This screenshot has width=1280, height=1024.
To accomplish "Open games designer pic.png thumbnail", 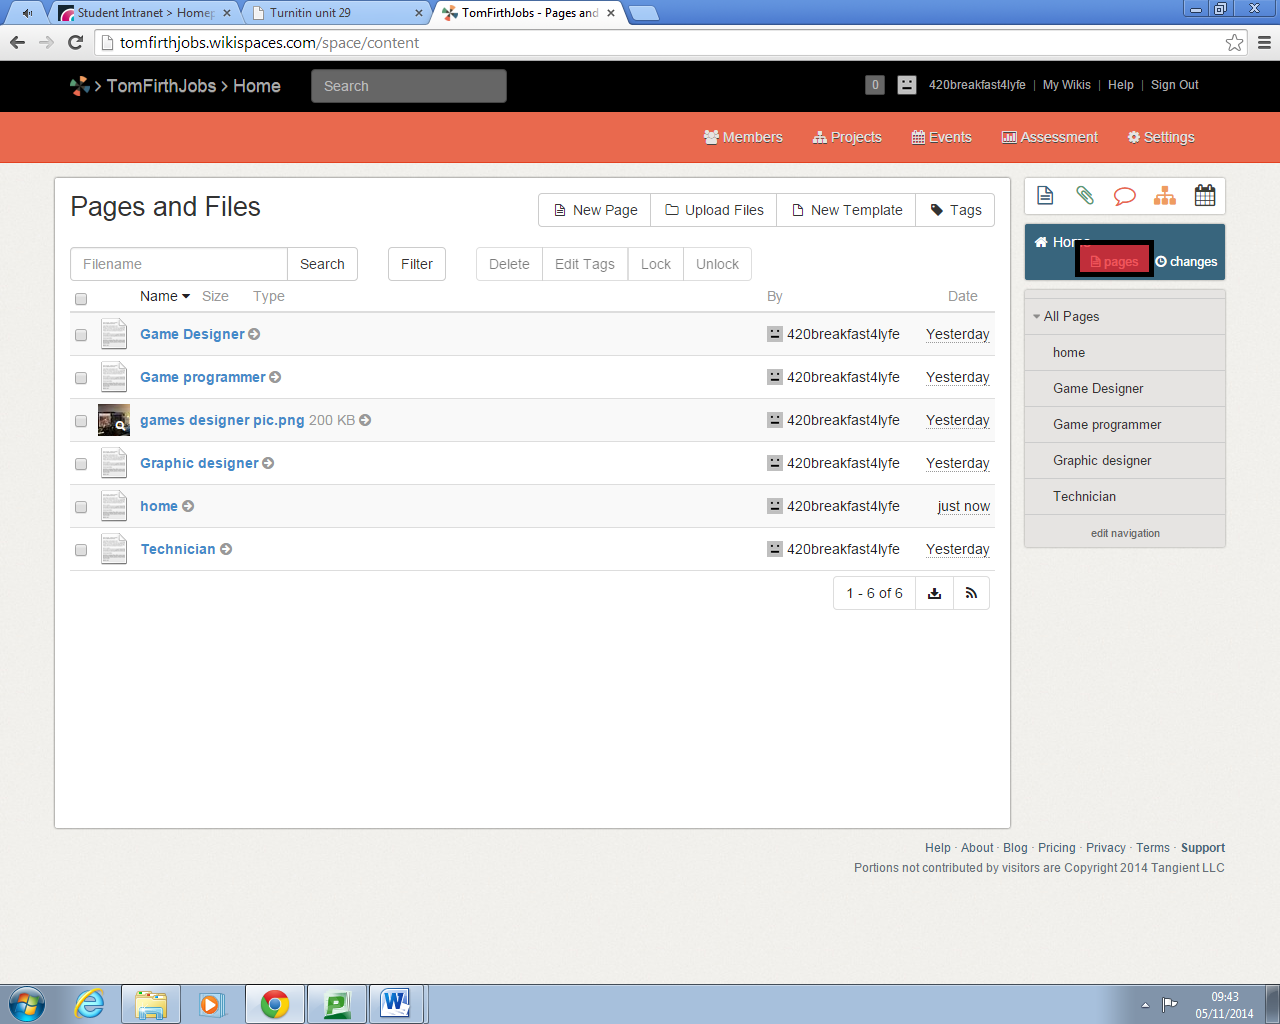I will pos(114,420).
